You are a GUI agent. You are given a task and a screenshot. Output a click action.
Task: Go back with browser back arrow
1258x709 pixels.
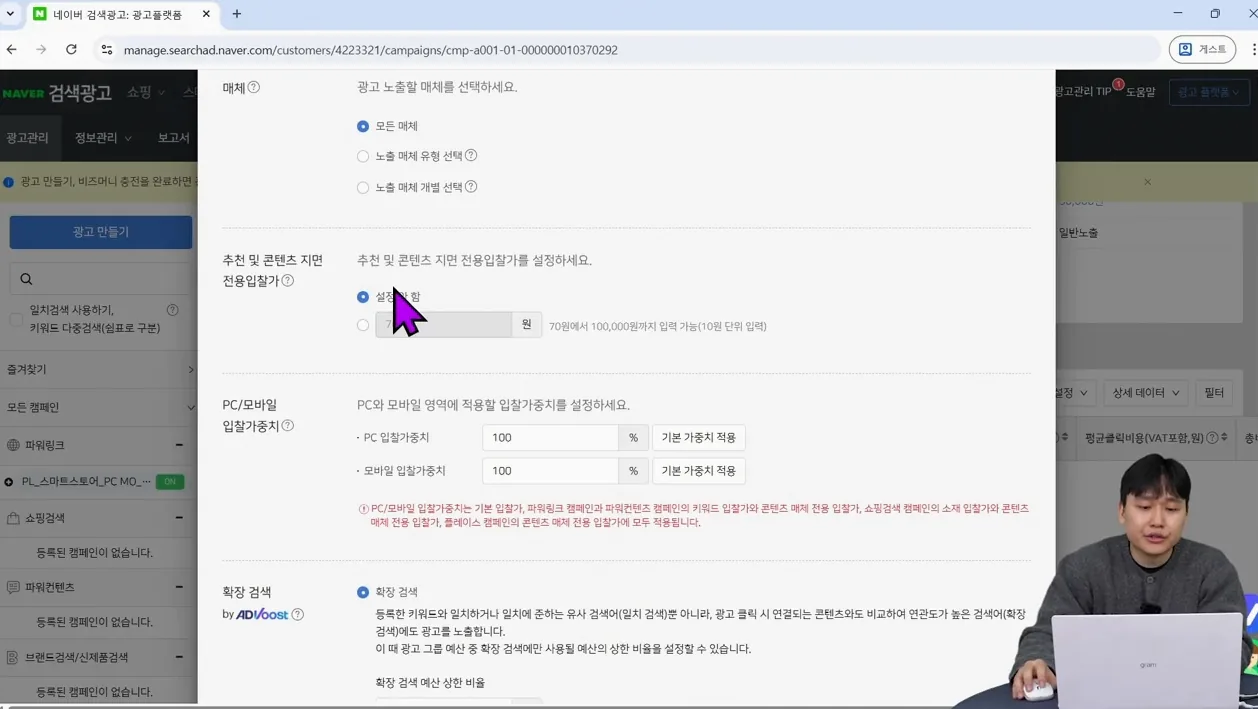pyautogui.click(x=12, y=49)
